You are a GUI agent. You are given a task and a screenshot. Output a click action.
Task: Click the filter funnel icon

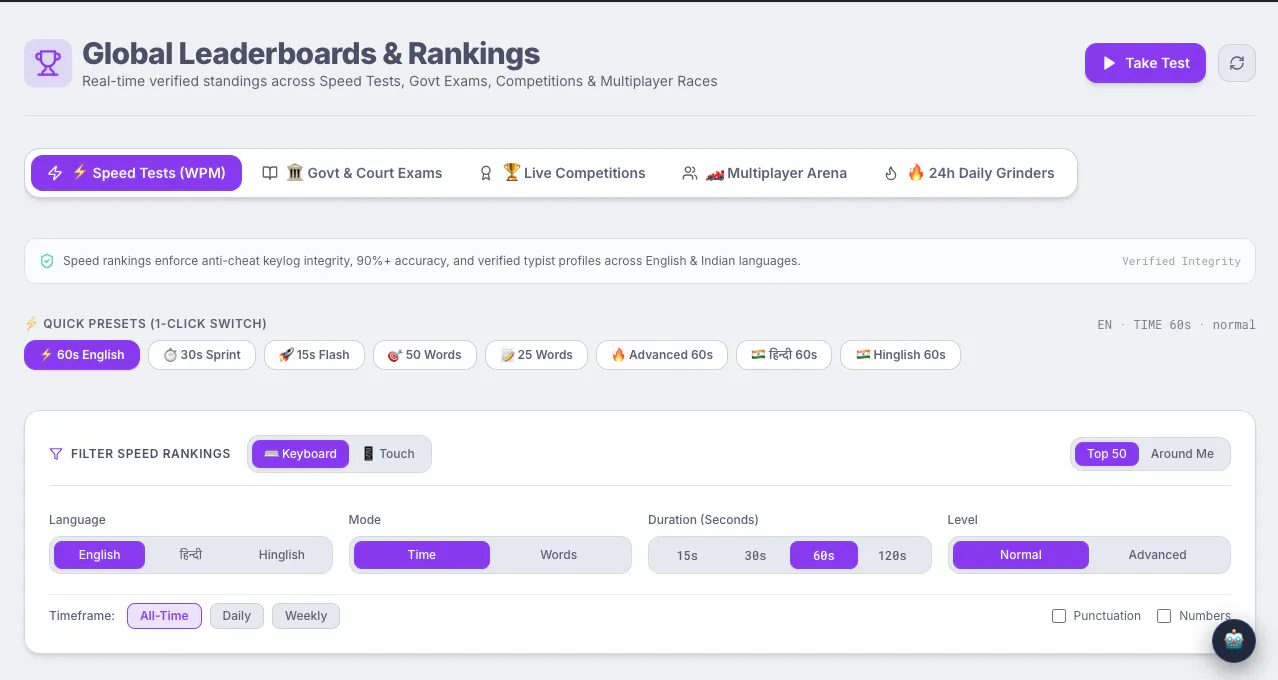pos(56,454)
